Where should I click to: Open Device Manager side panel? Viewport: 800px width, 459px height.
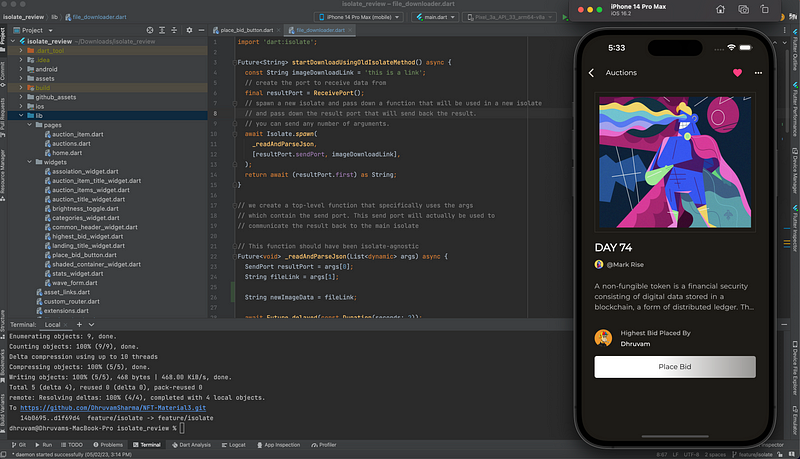tap(795, 170)
